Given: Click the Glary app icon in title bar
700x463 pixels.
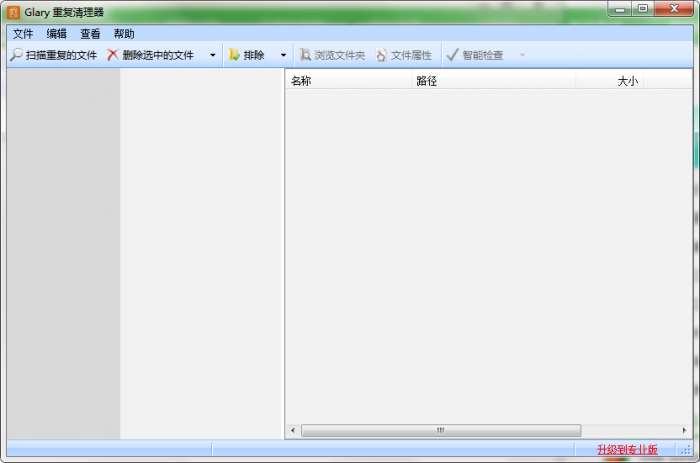Looking at the screenshot, I should point(13,12).
